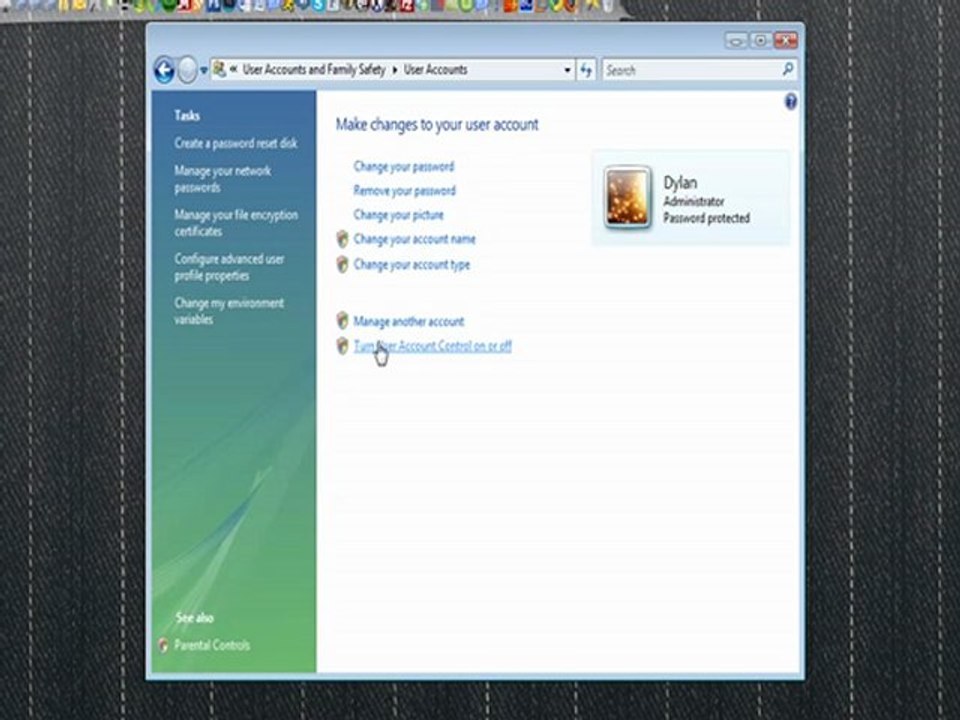This screenshot has height=720, width=960.
Task: Select the User Accounts breadcrumb
Action: point(435,70)
